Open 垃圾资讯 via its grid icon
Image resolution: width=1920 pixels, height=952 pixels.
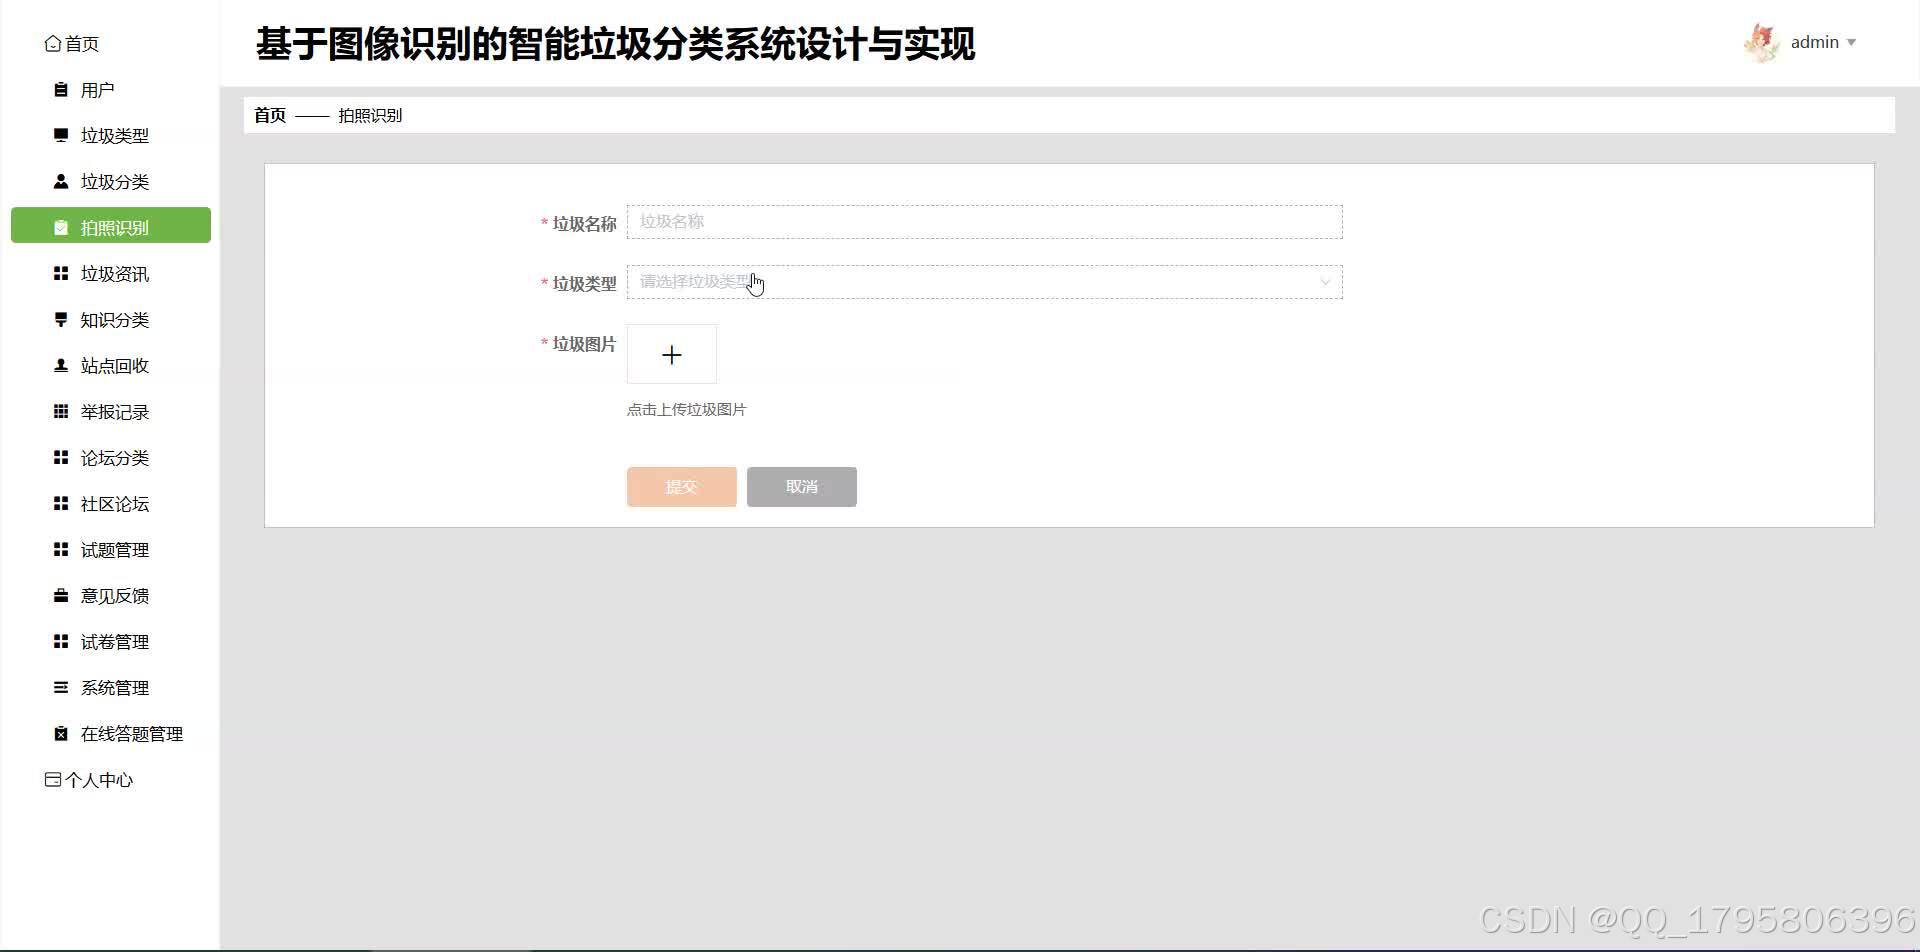click(x=60, y=273)
